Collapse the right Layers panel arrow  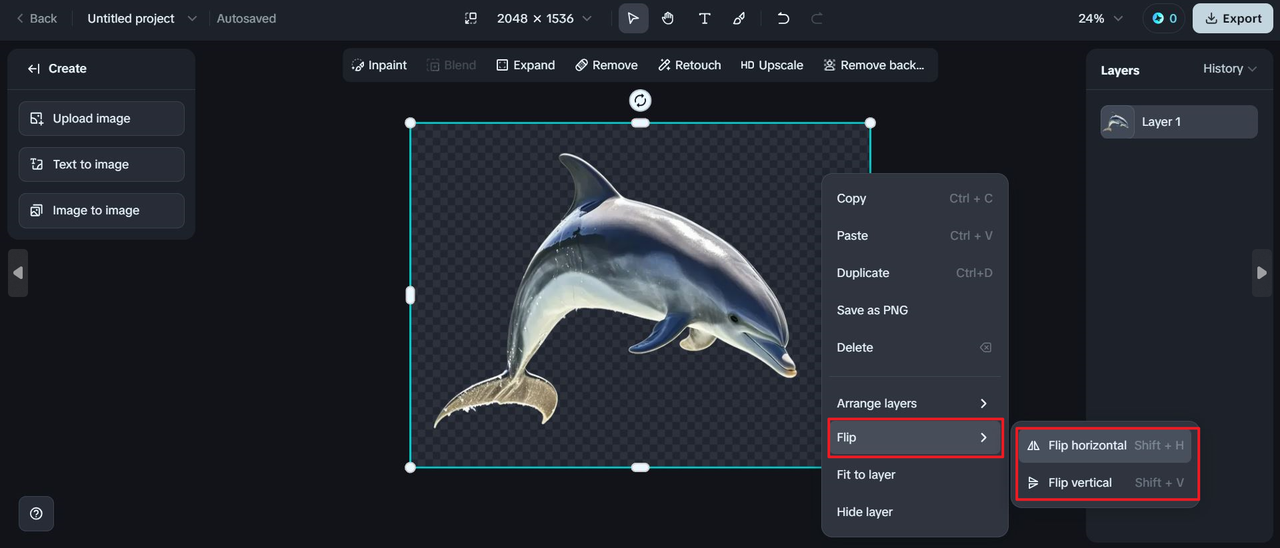(1261, 273)
